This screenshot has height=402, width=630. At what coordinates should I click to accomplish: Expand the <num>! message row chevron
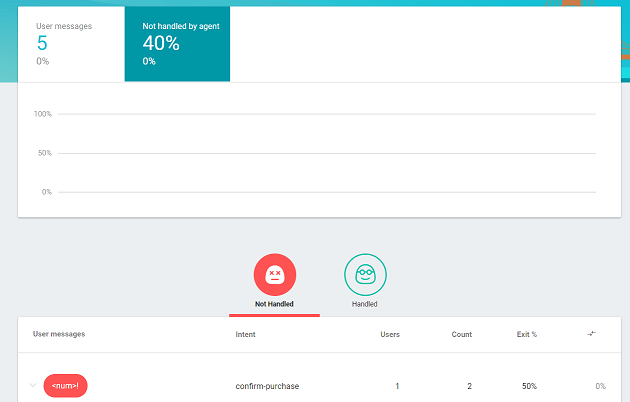tap(33, 386)
